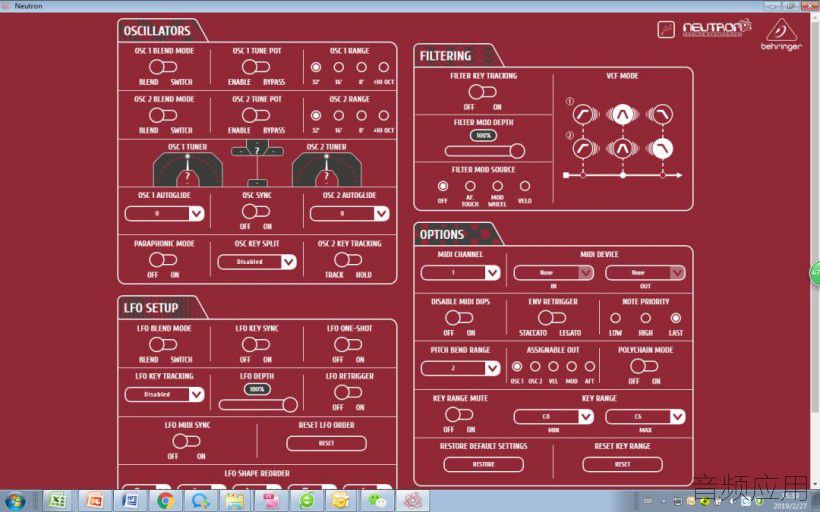Click the Filter Mod Depth slider handle

pos(517,151)
